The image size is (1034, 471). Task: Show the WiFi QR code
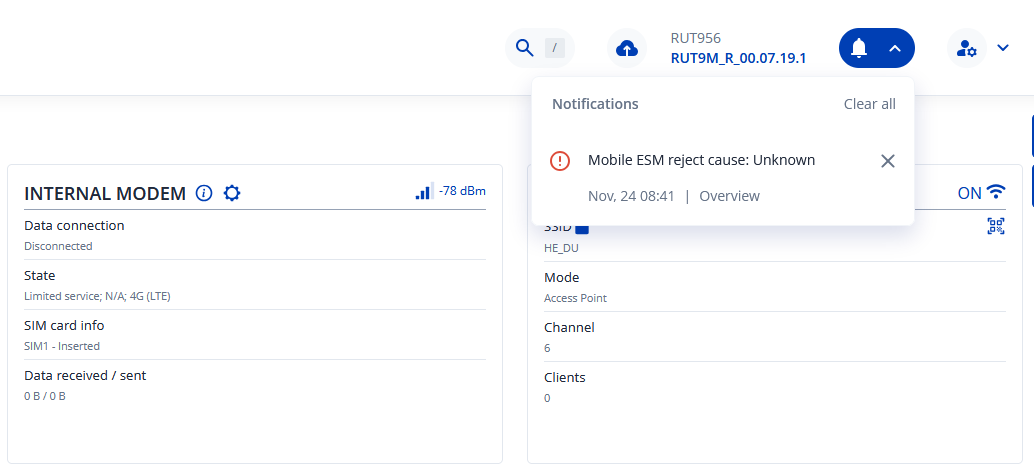[995, 226]
